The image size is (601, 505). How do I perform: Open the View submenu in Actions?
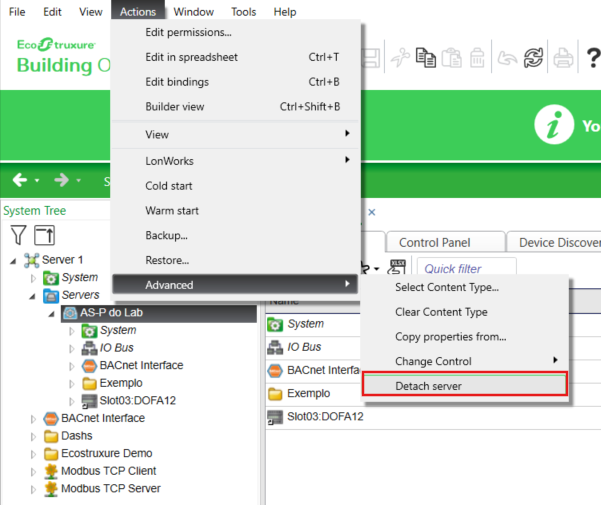[235, 134]
